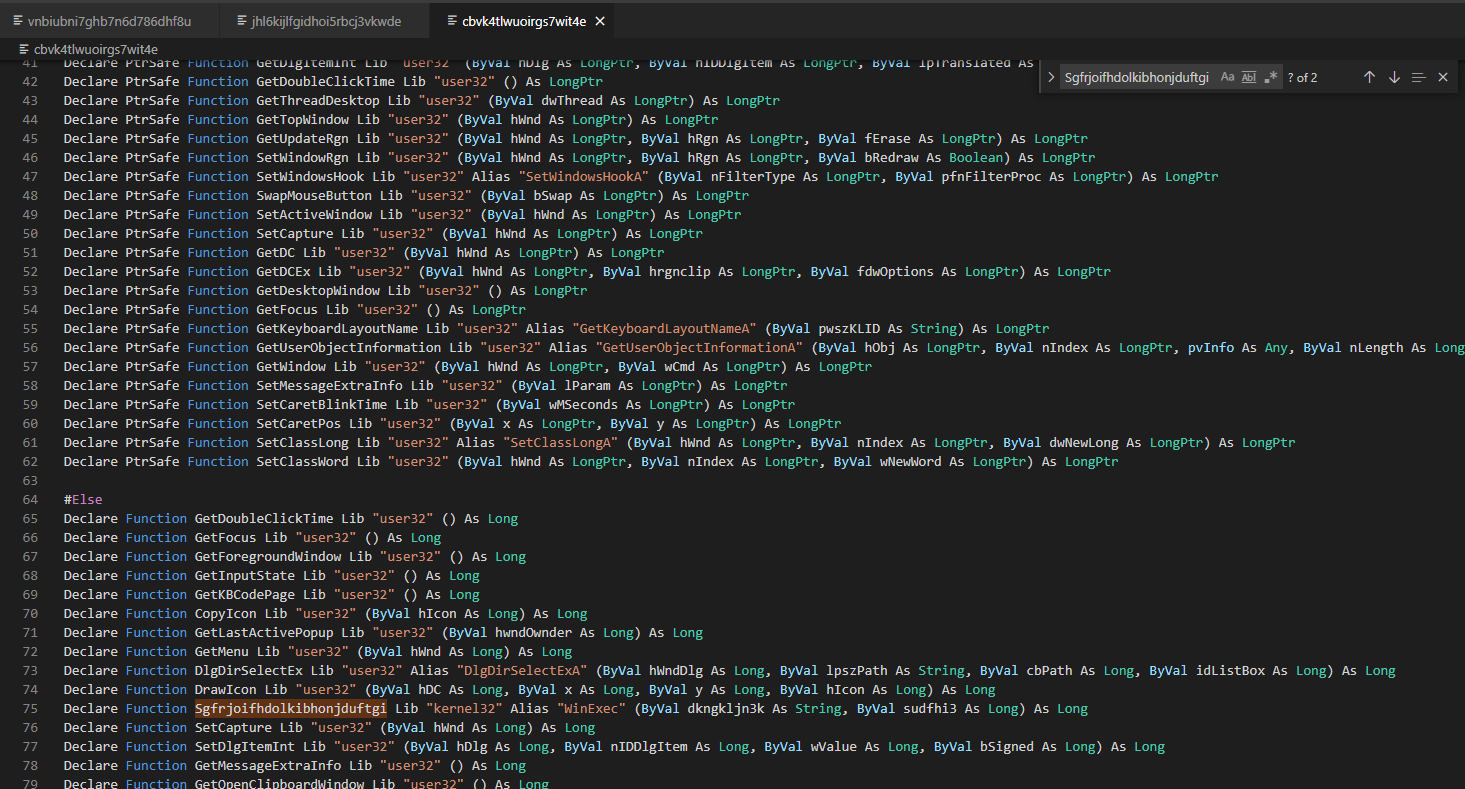Jump to next find match

[1394, 77]
